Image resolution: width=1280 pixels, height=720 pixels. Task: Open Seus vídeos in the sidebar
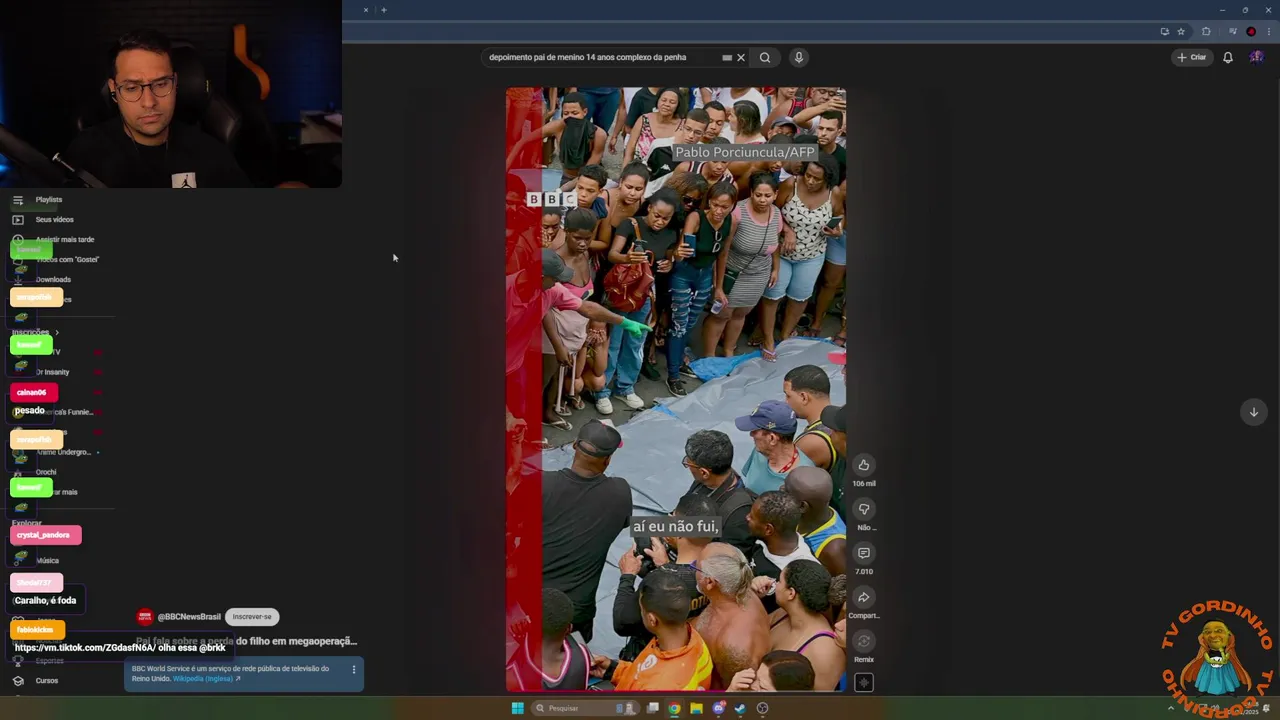tap(54, 220)
